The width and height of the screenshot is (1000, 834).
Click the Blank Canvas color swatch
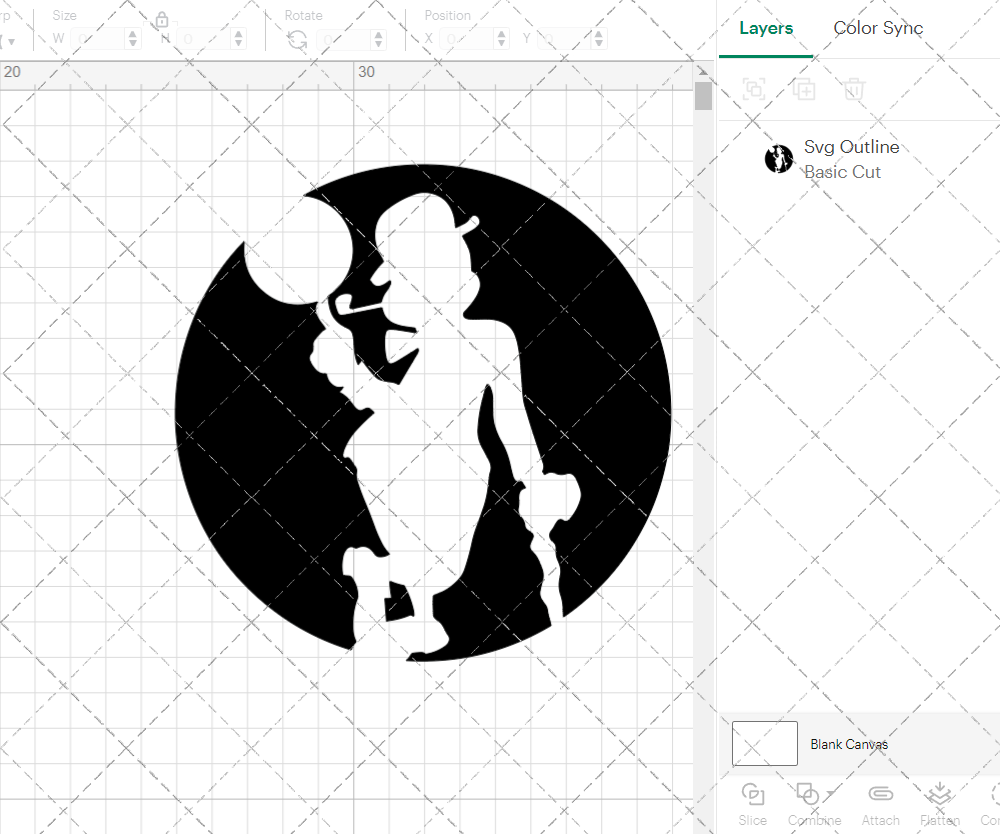(x=764, y=743)
